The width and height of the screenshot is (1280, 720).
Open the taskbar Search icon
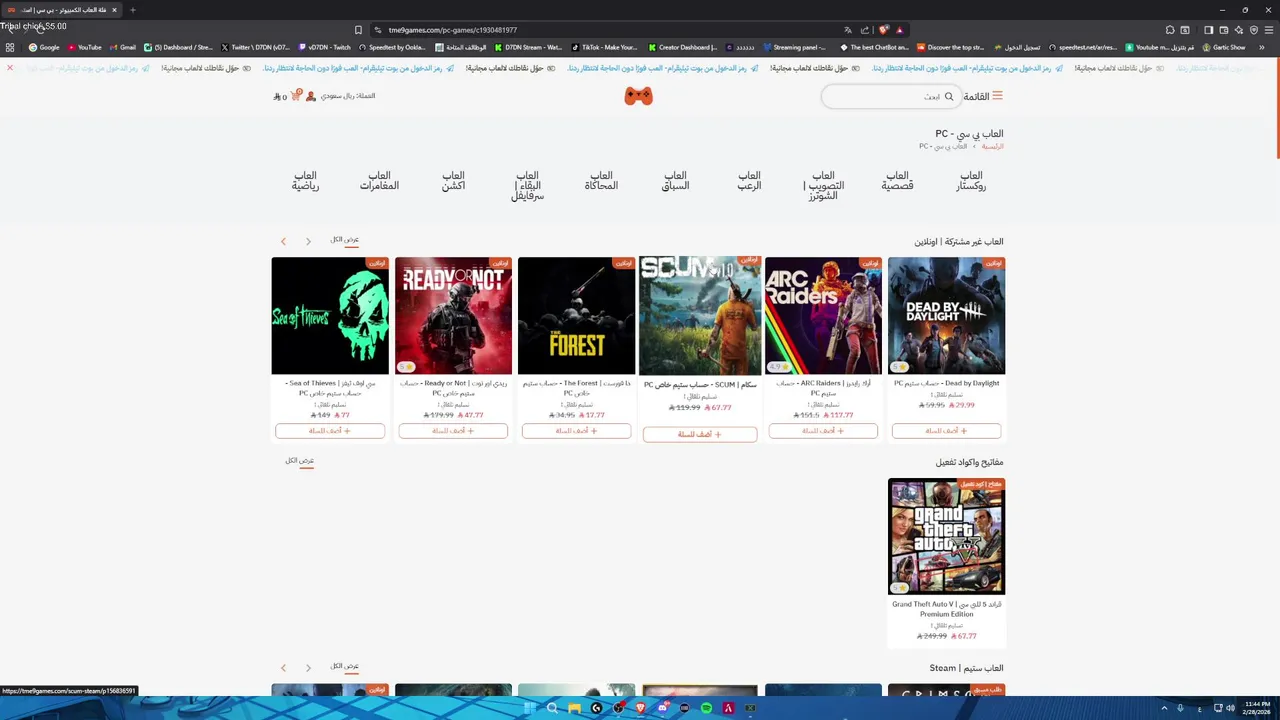tap(552, 708)
